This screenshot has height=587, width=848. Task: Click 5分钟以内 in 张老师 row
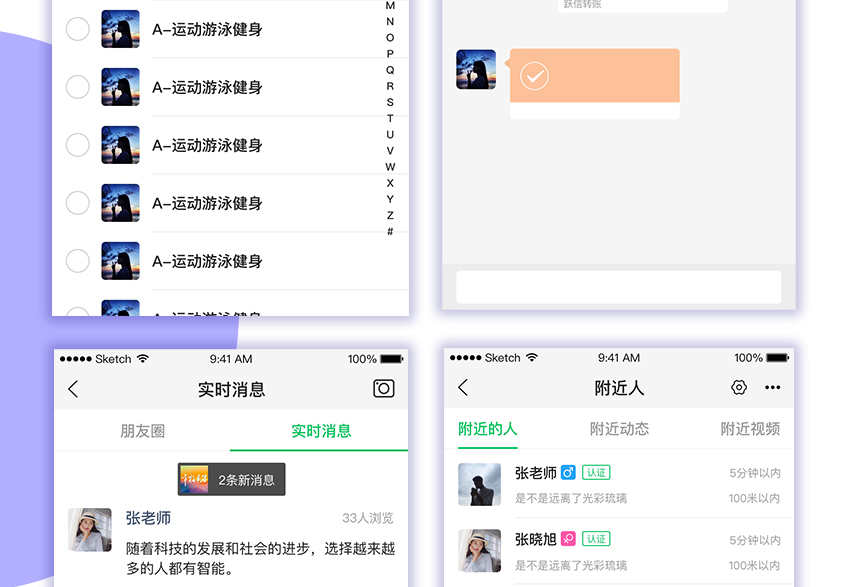point(755,473)
